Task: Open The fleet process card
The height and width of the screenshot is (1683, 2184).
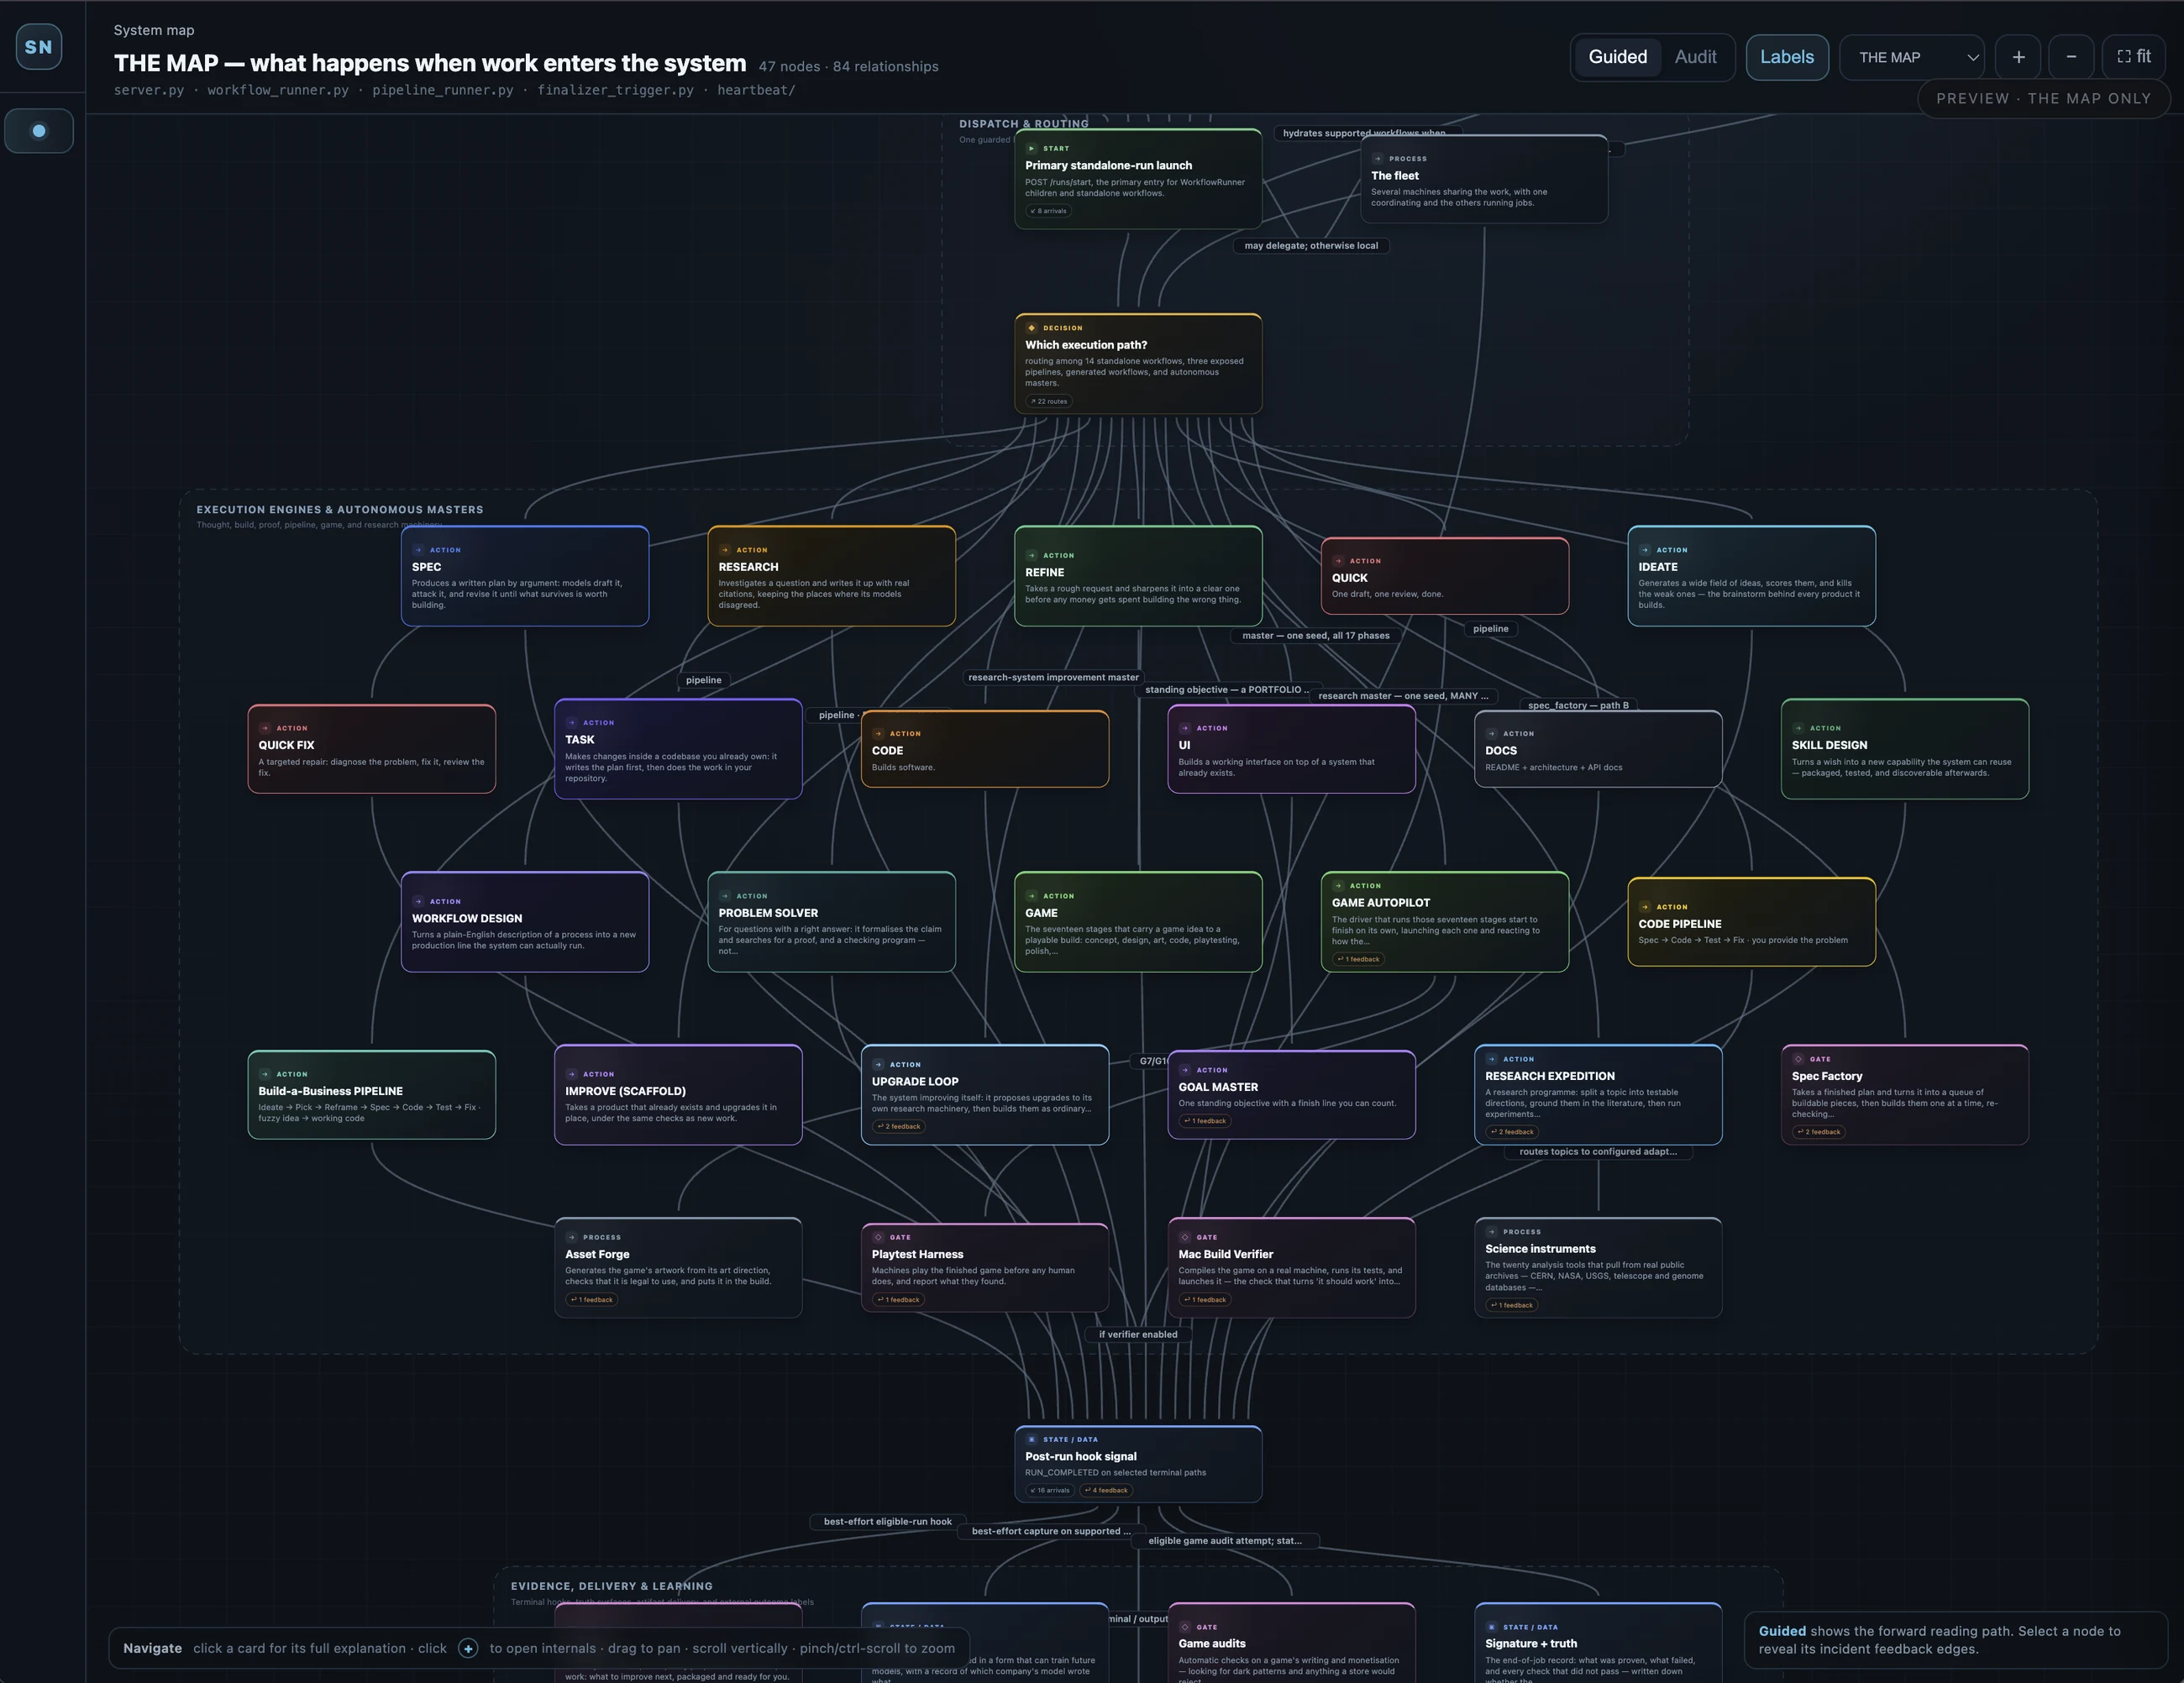Action: click(1484, 179)
